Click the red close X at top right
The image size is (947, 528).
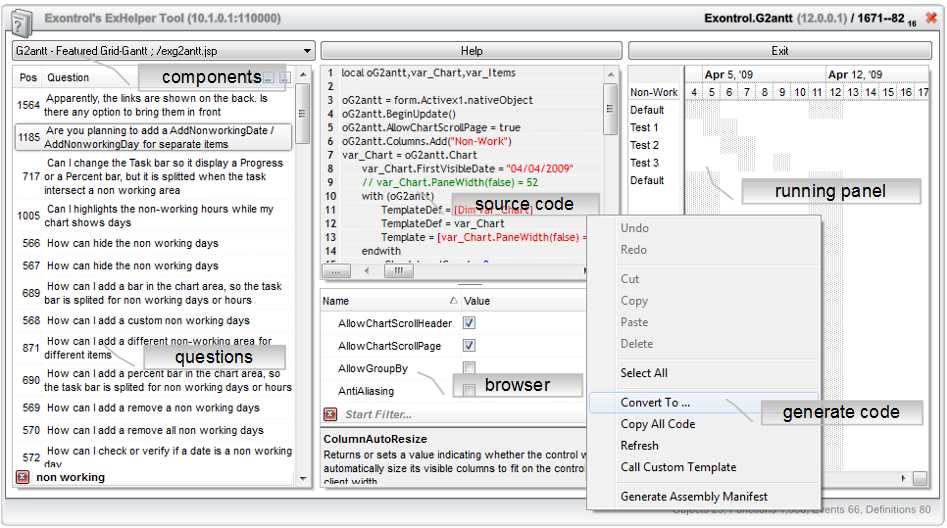(931, 18)
